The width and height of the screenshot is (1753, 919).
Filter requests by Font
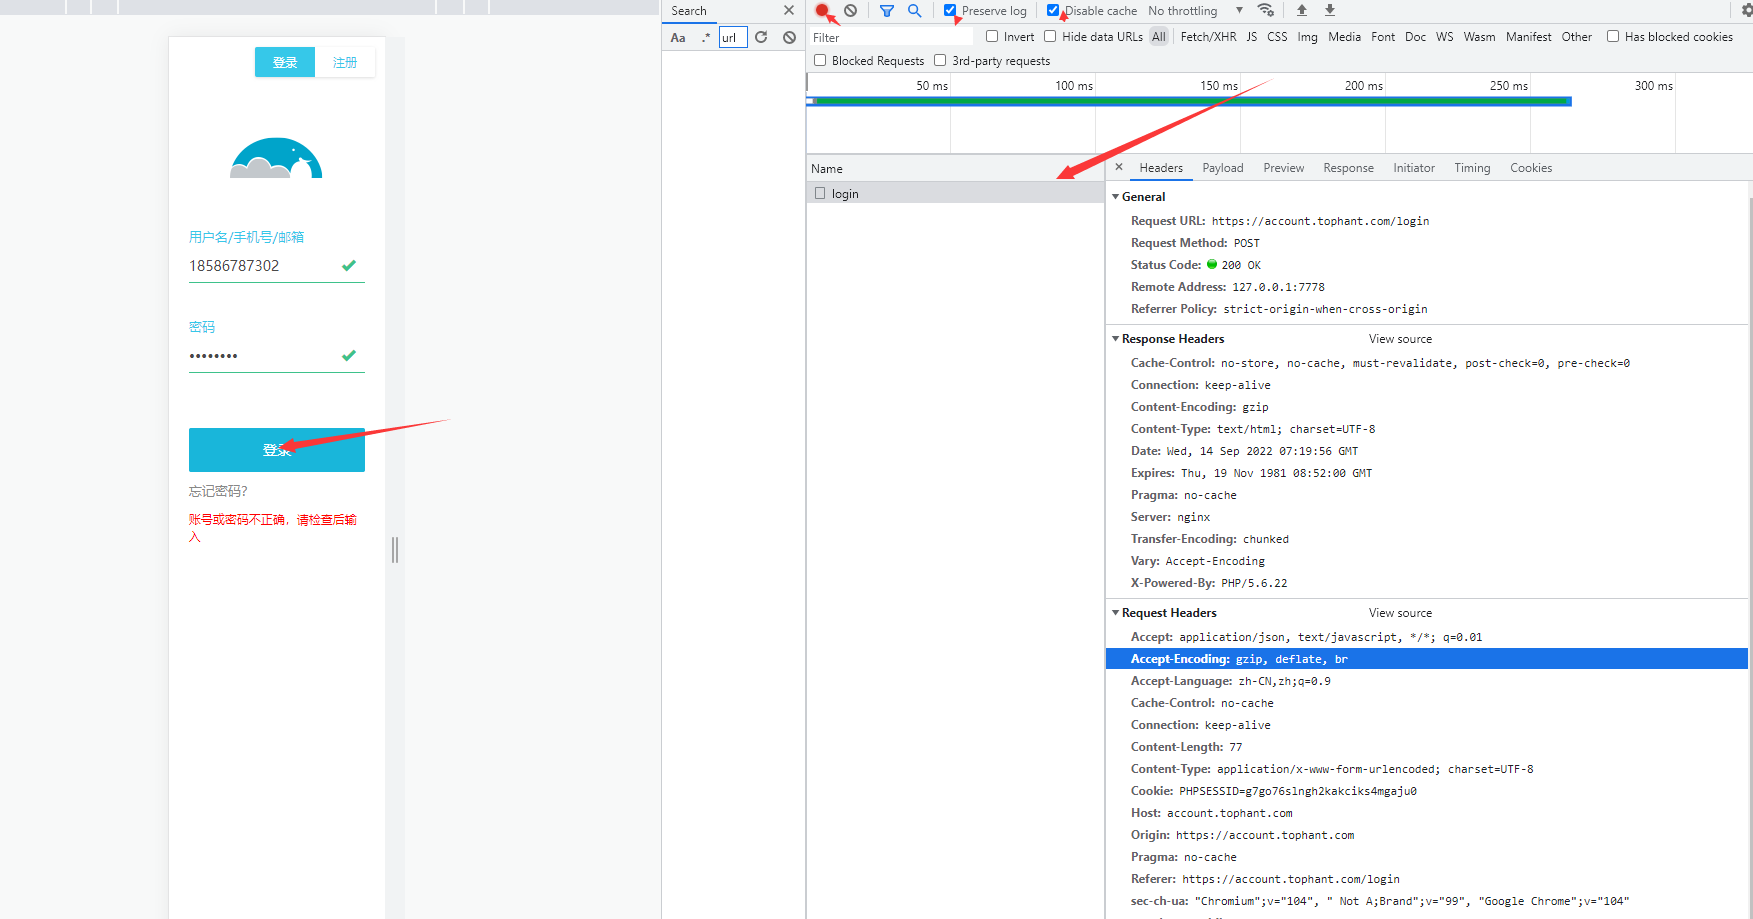1383,37
